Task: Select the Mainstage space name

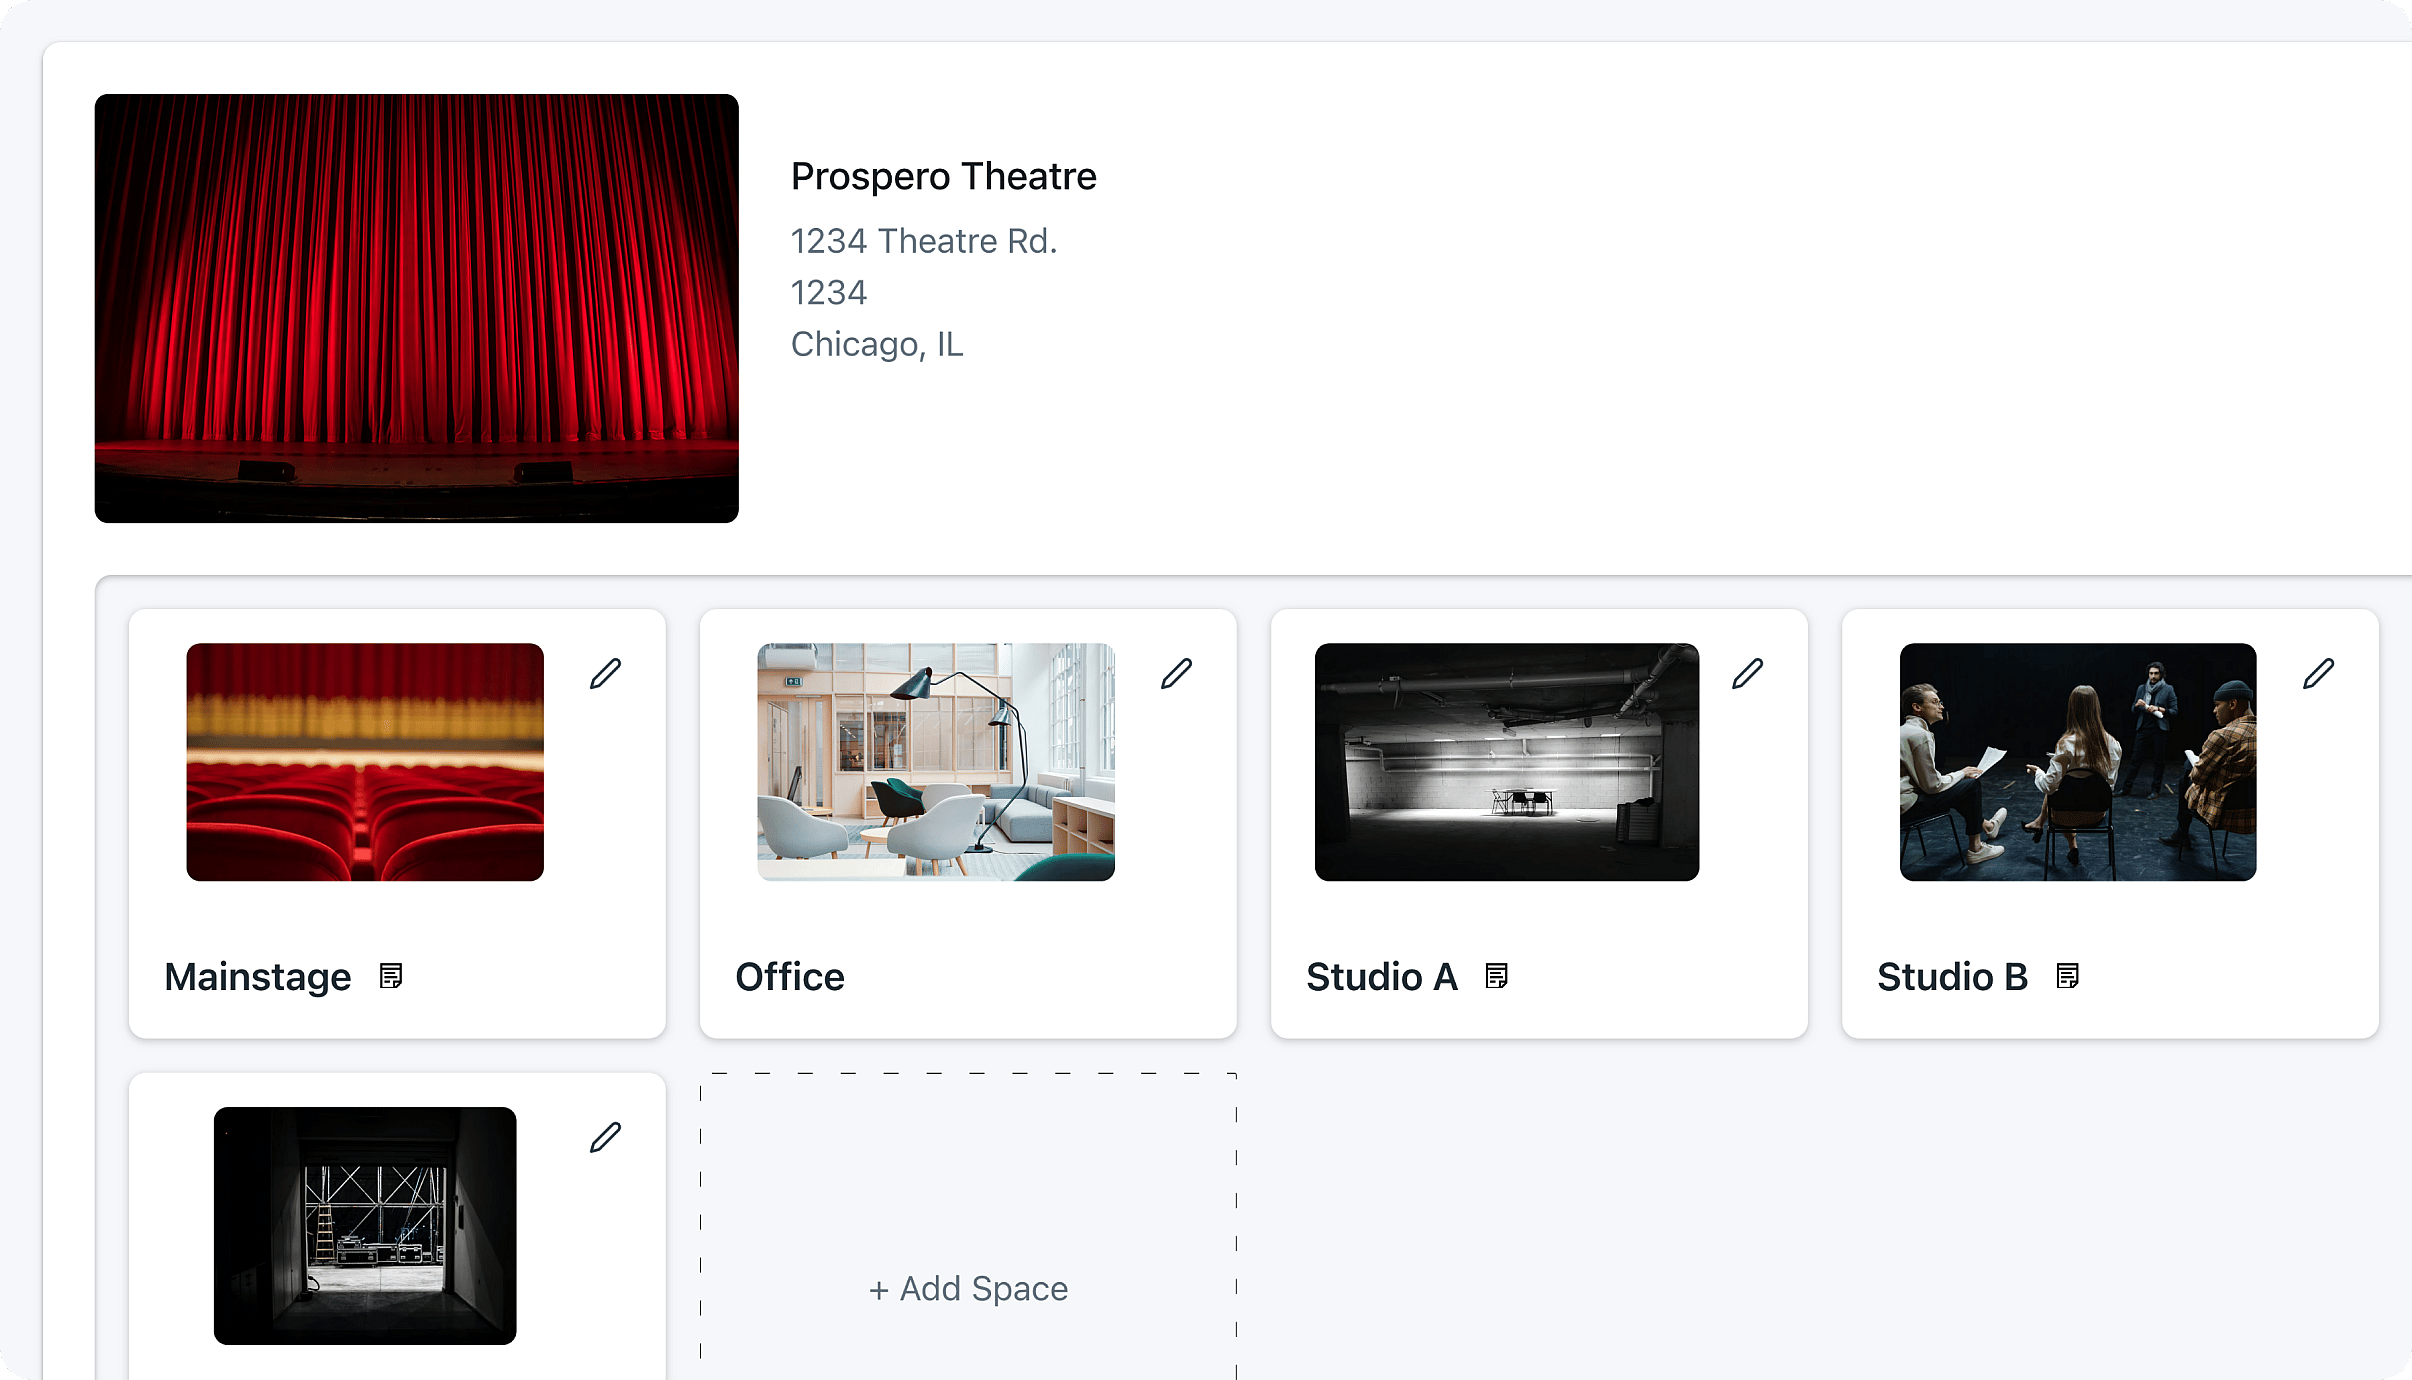Action: pos(257,976)
